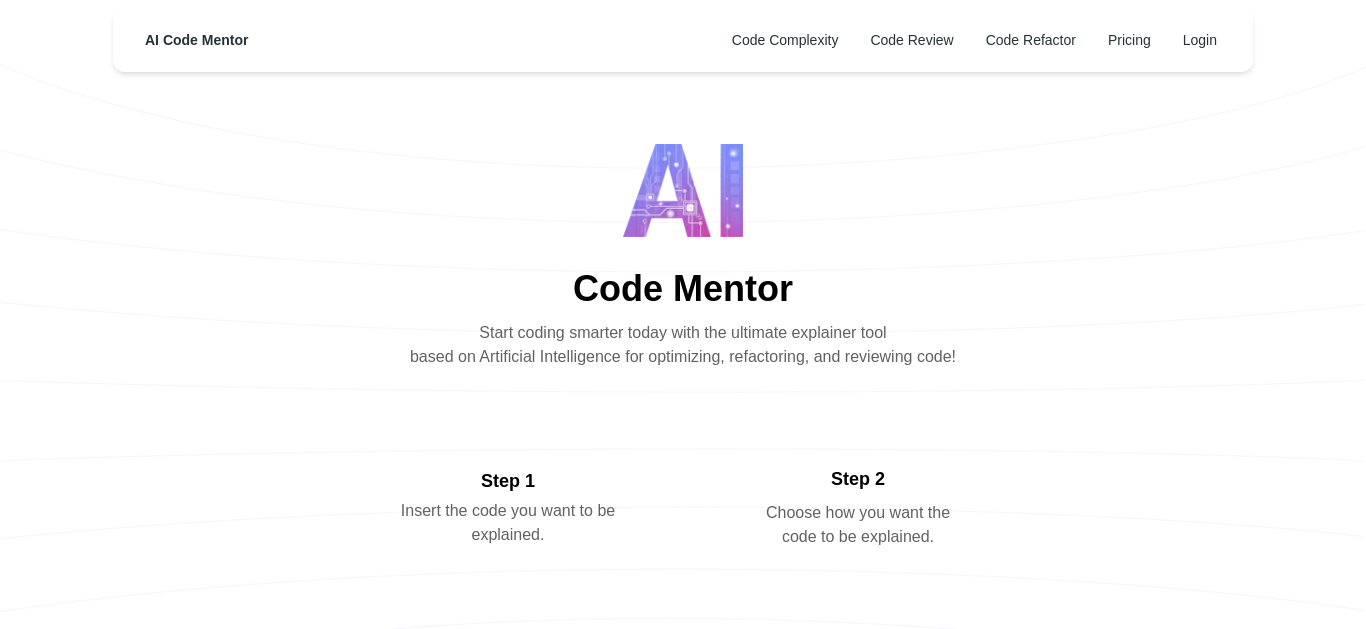The height and width of the screenshot is (629, 1366).
Task: Click the word 'explained.' under Step 1
Action: tap(508, 535)
